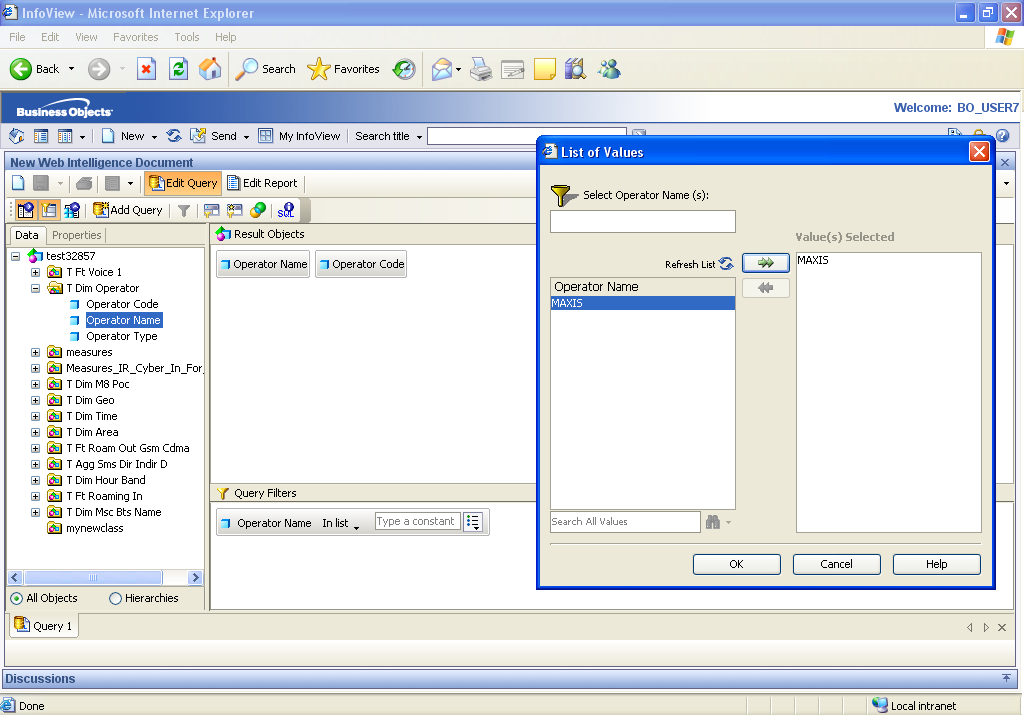This screenshot has height=715, width=1024.
Task: Click the IE Print icon
Action: 481,69
